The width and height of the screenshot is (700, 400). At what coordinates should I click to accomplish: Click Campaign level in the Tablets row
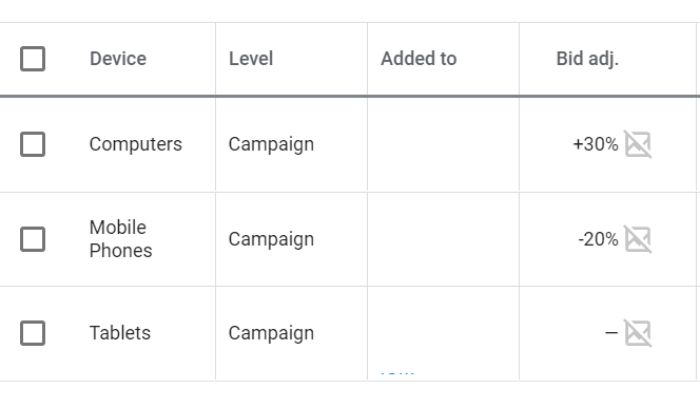271,334
